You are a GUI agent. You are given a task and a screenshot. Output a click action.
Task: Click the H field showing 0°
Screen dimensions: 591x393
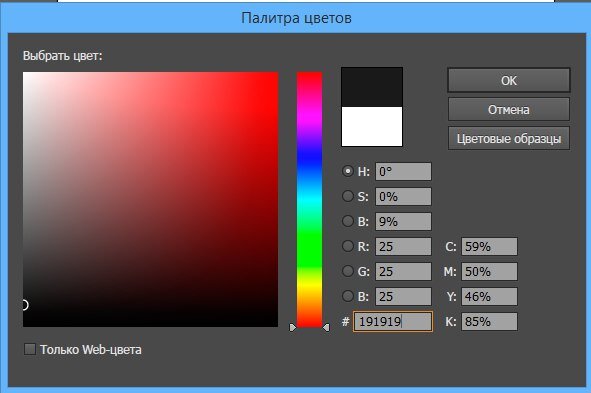pyautogui.click(x=403, y=171)
